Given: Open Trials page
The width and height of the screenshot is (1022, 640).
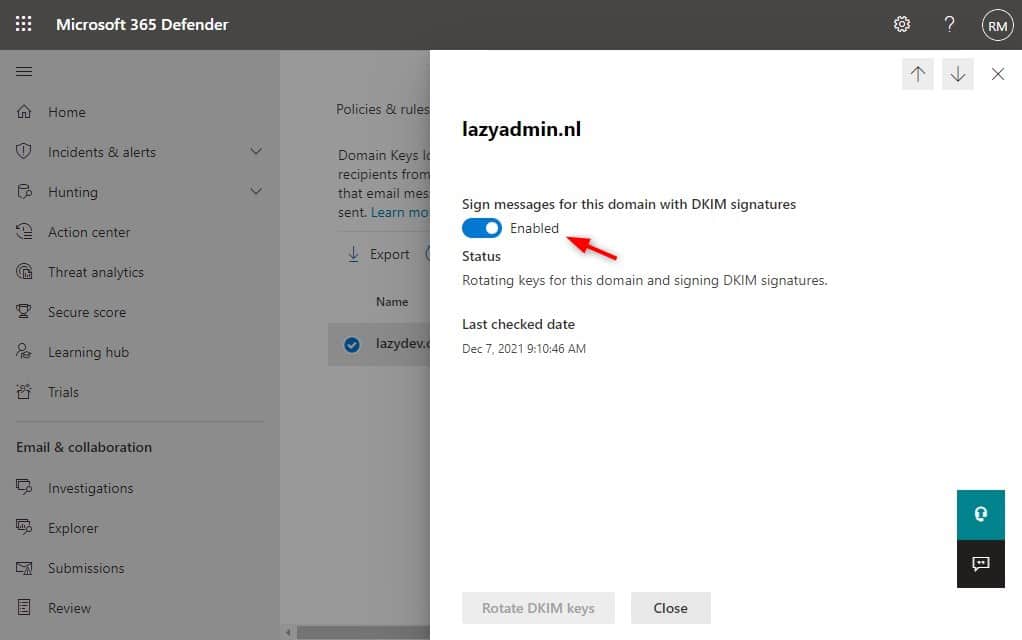Looking at the screenshot, I should pyautogui.click(x=63, y=392).
